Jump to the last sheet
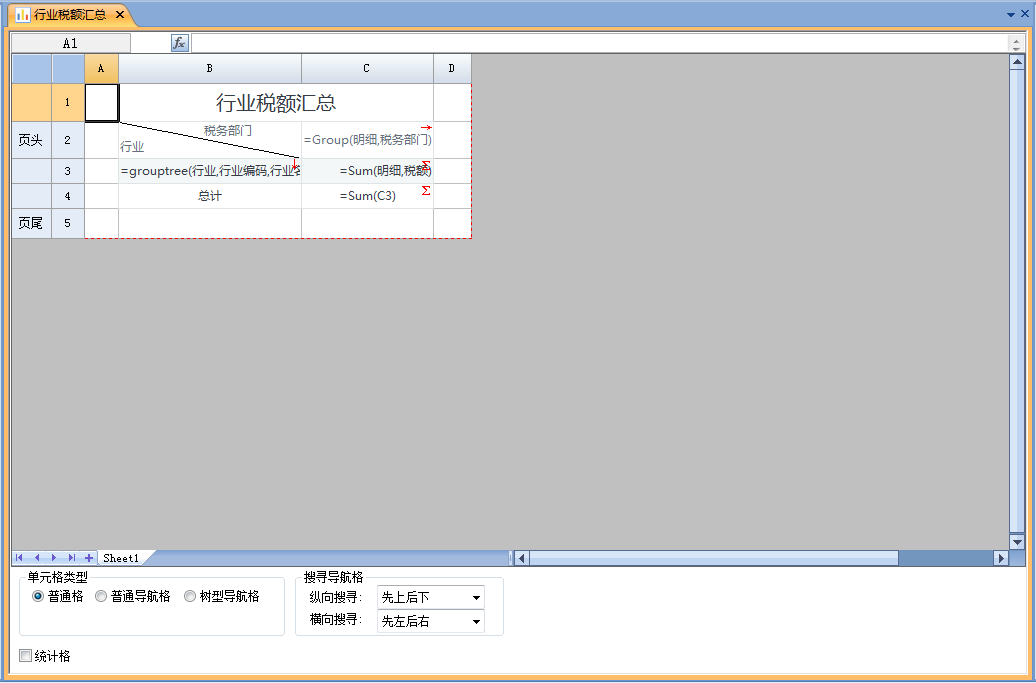Image resolution: width=1036 pixels, height=683 pixels. (x=71, y=558)
